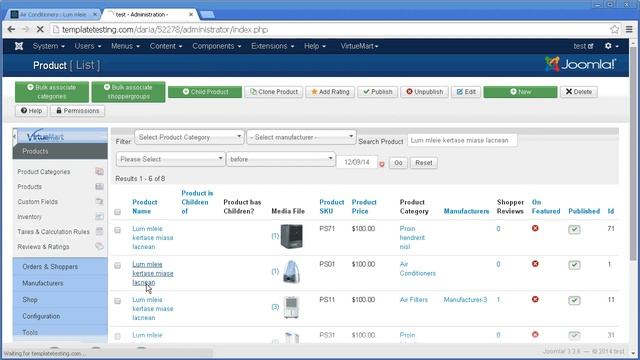This screenshot has width=640, height=360.
Task: Open the media file thumbnail for PS71
Action: point(291,236)
